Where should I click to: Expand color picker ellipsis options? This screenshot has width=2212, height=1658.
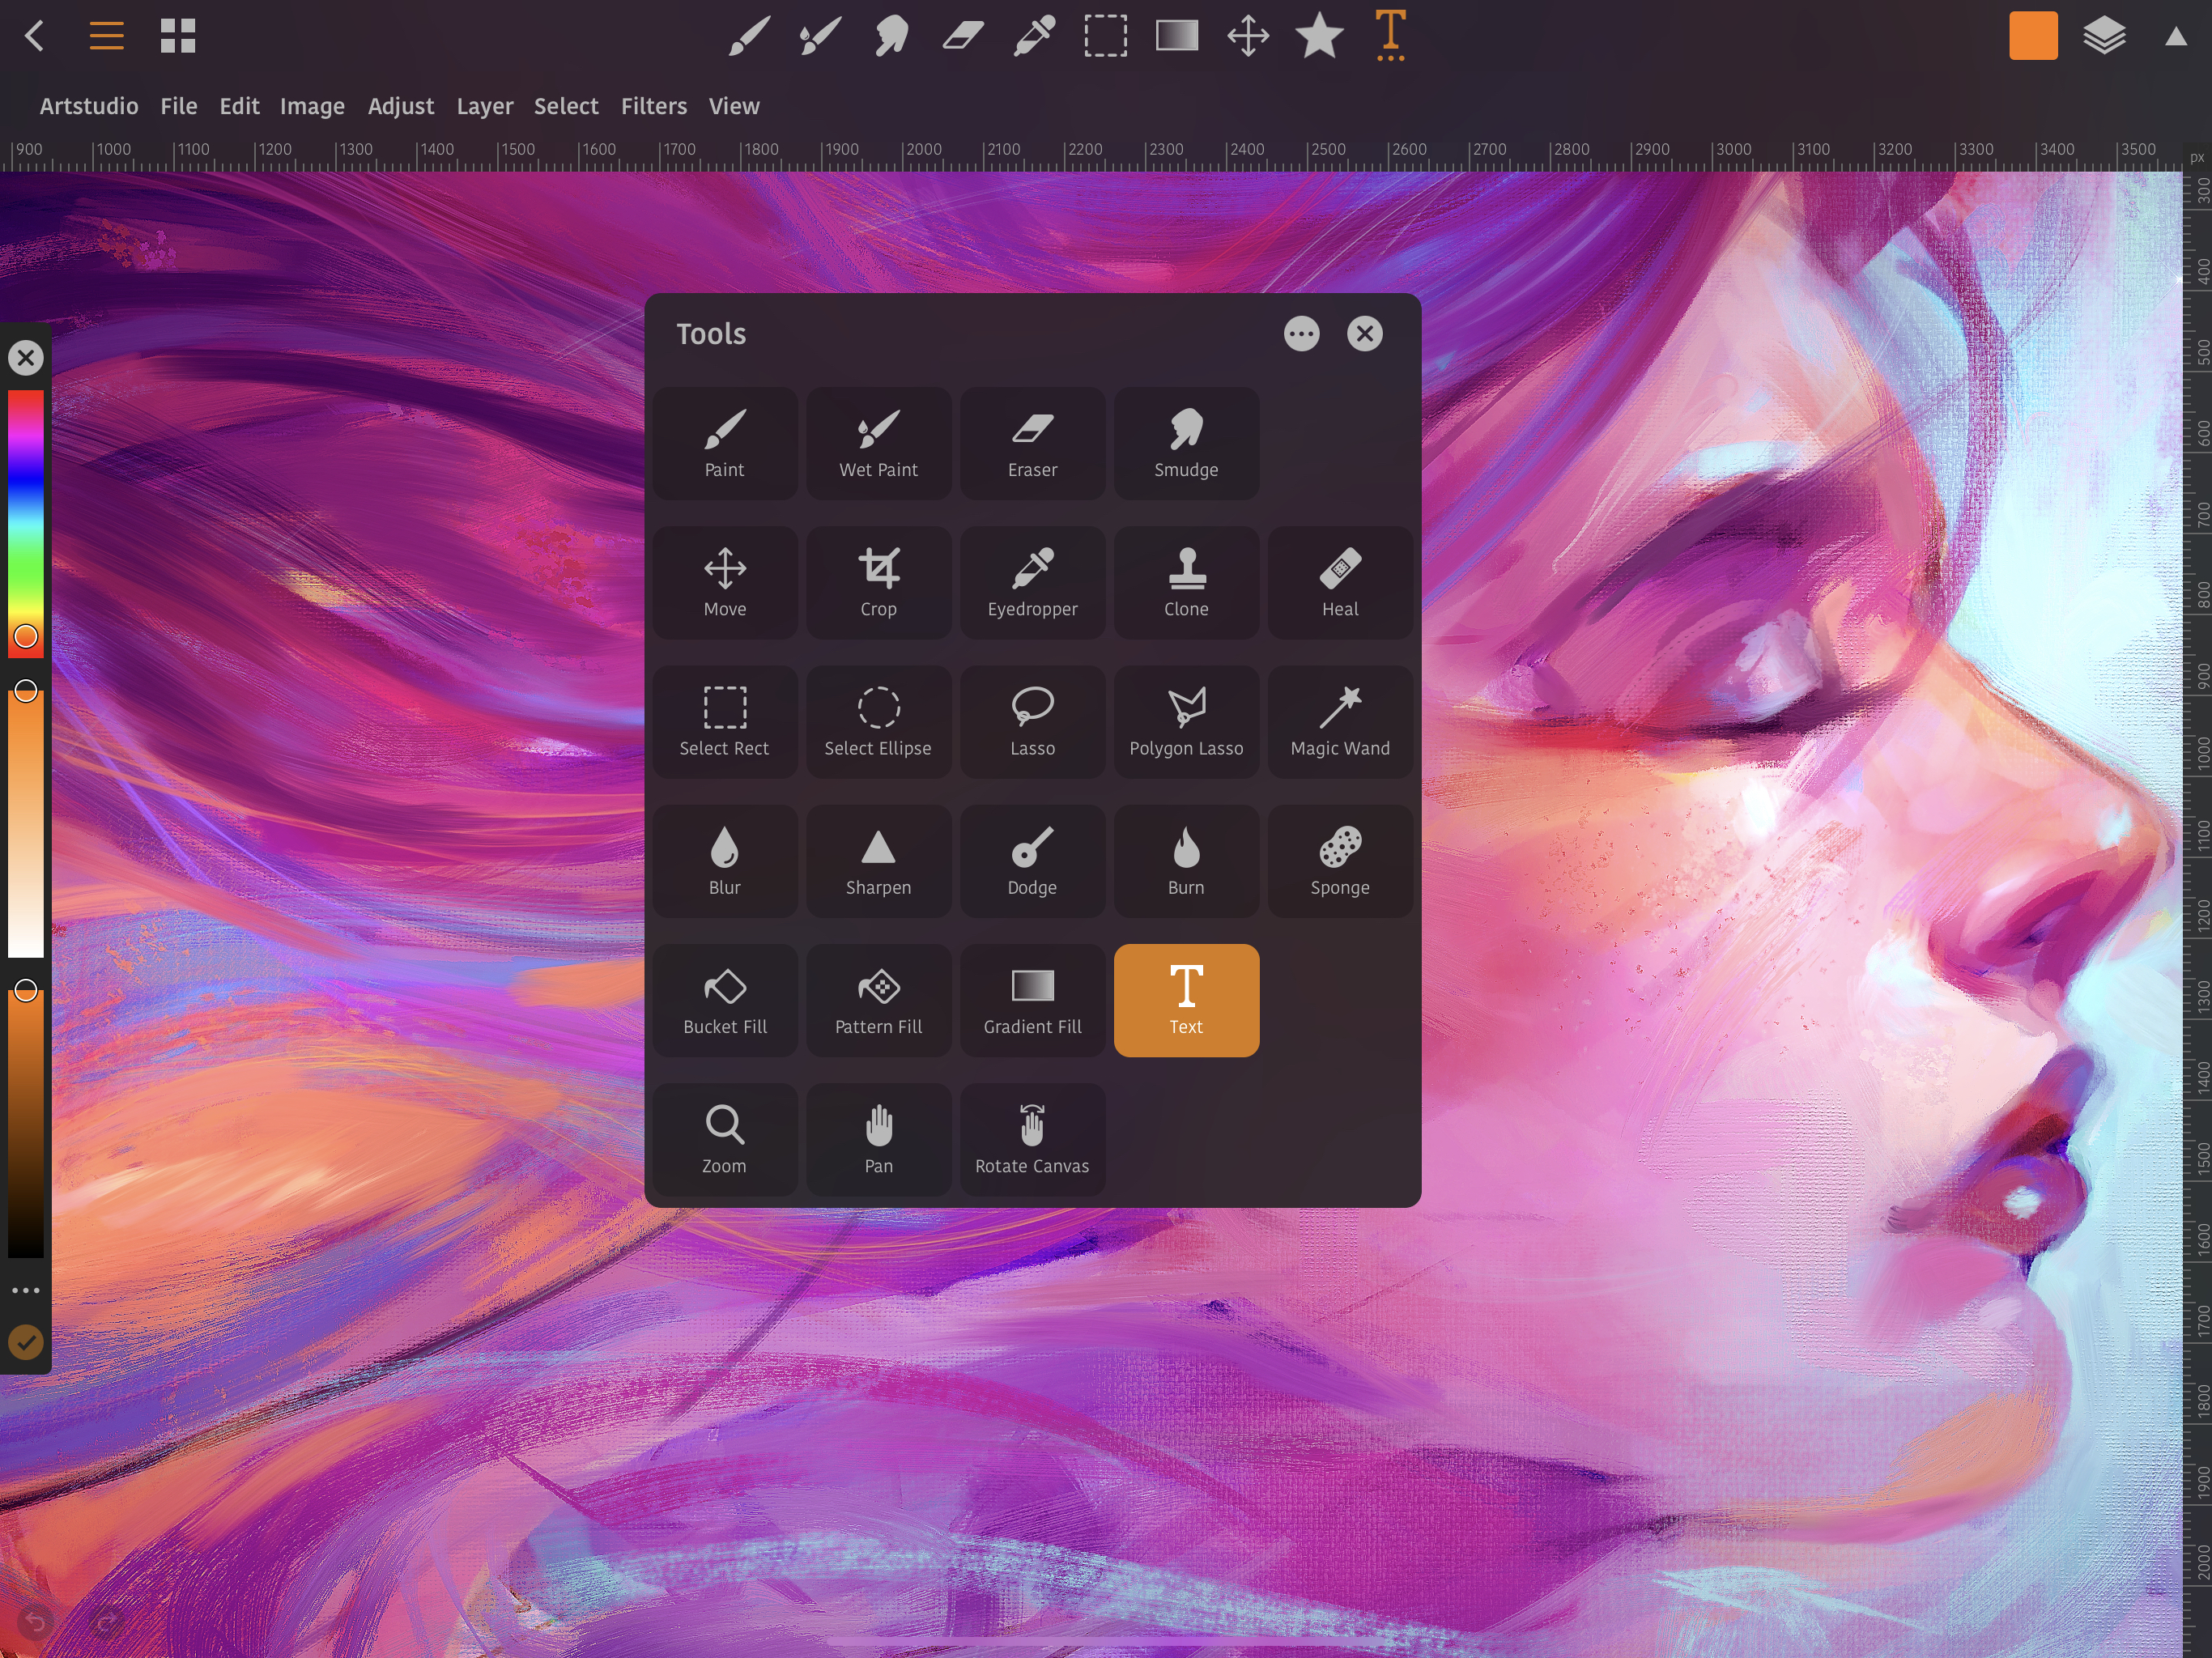[x=26, y=1290]
